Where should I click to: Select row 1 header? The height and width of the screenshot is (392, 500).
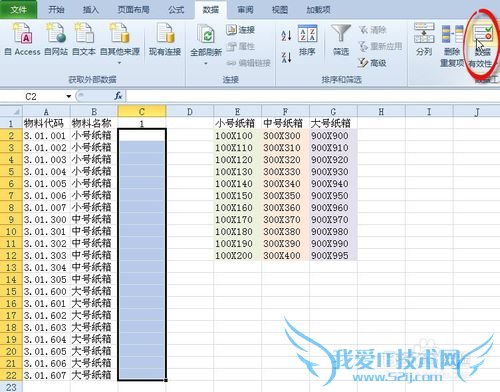pos(11,123)
